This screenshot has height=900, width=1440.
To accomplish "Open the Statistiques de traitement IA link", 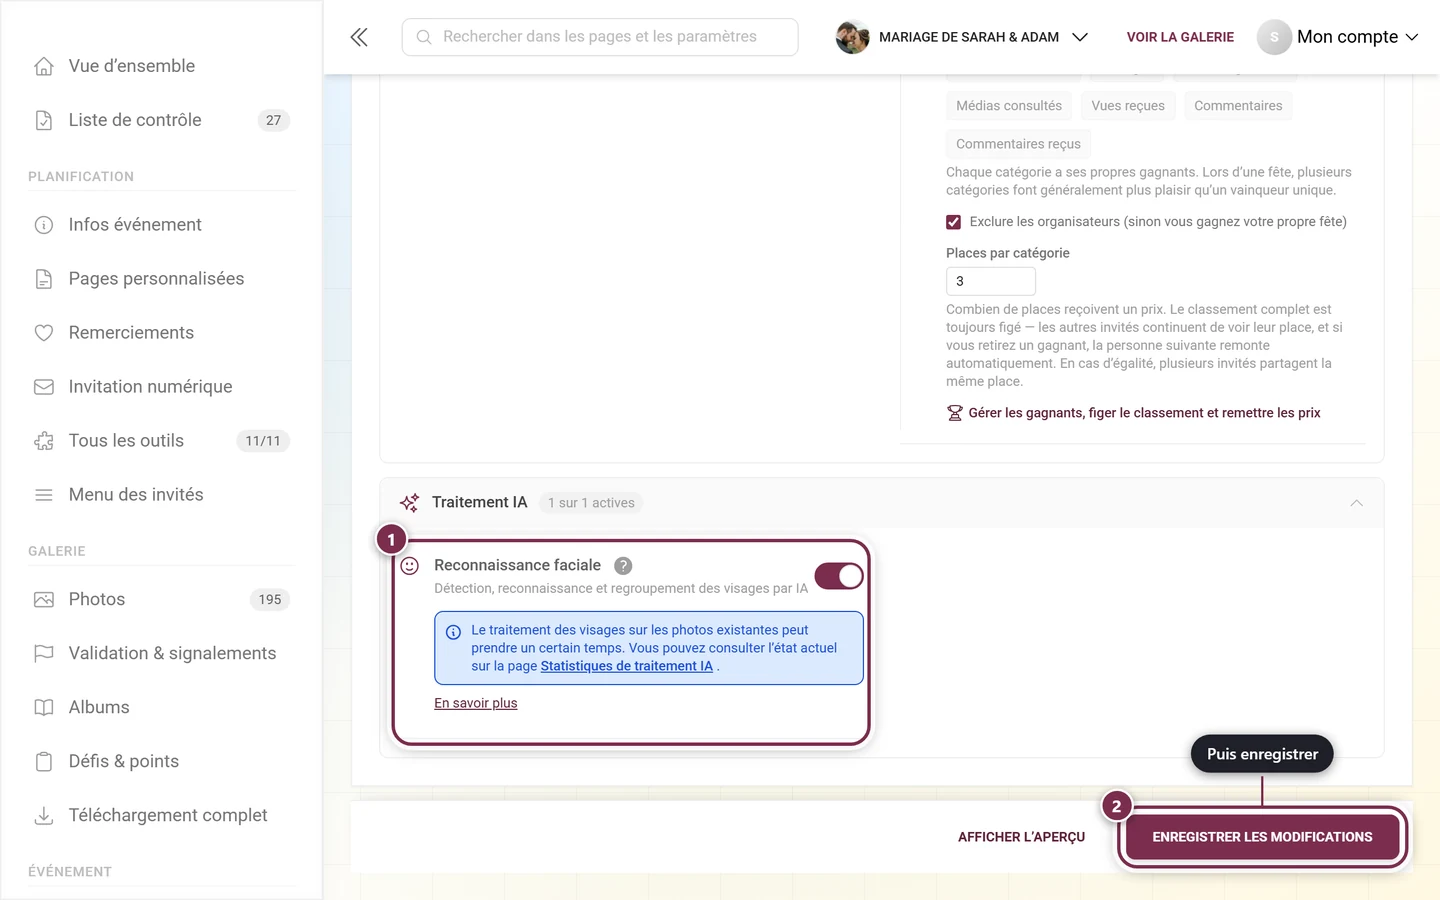I will [x=627, y=666].
